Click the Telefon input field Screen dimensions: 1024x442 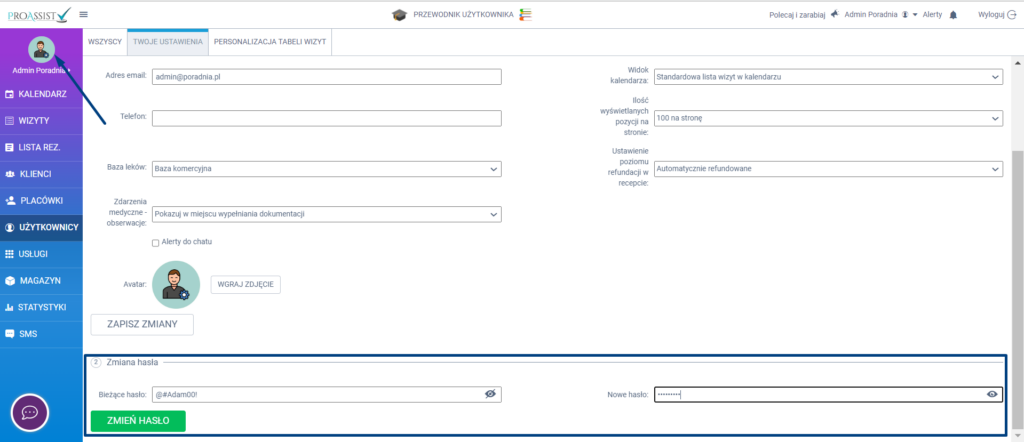[326, 118]
